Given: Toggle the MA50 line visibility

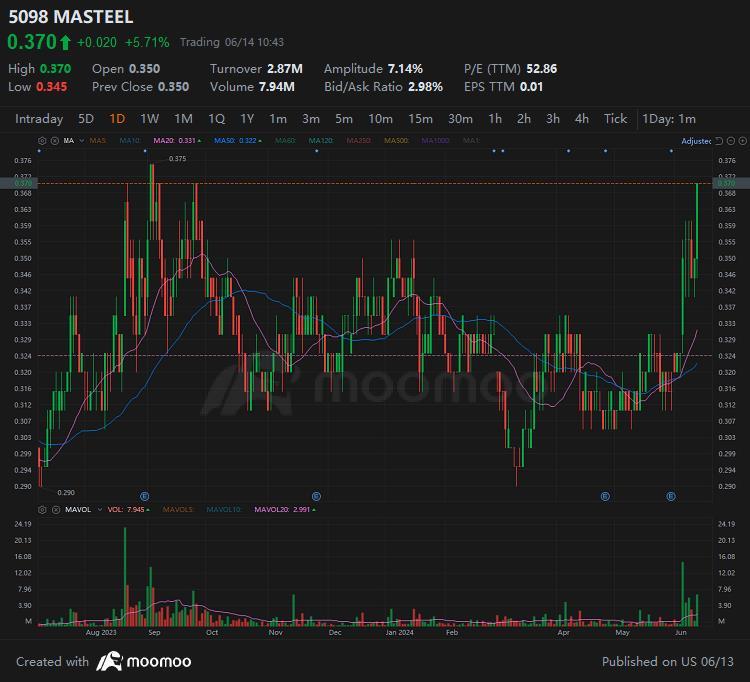Looking at the screenshot, I should tap(238, 141).
